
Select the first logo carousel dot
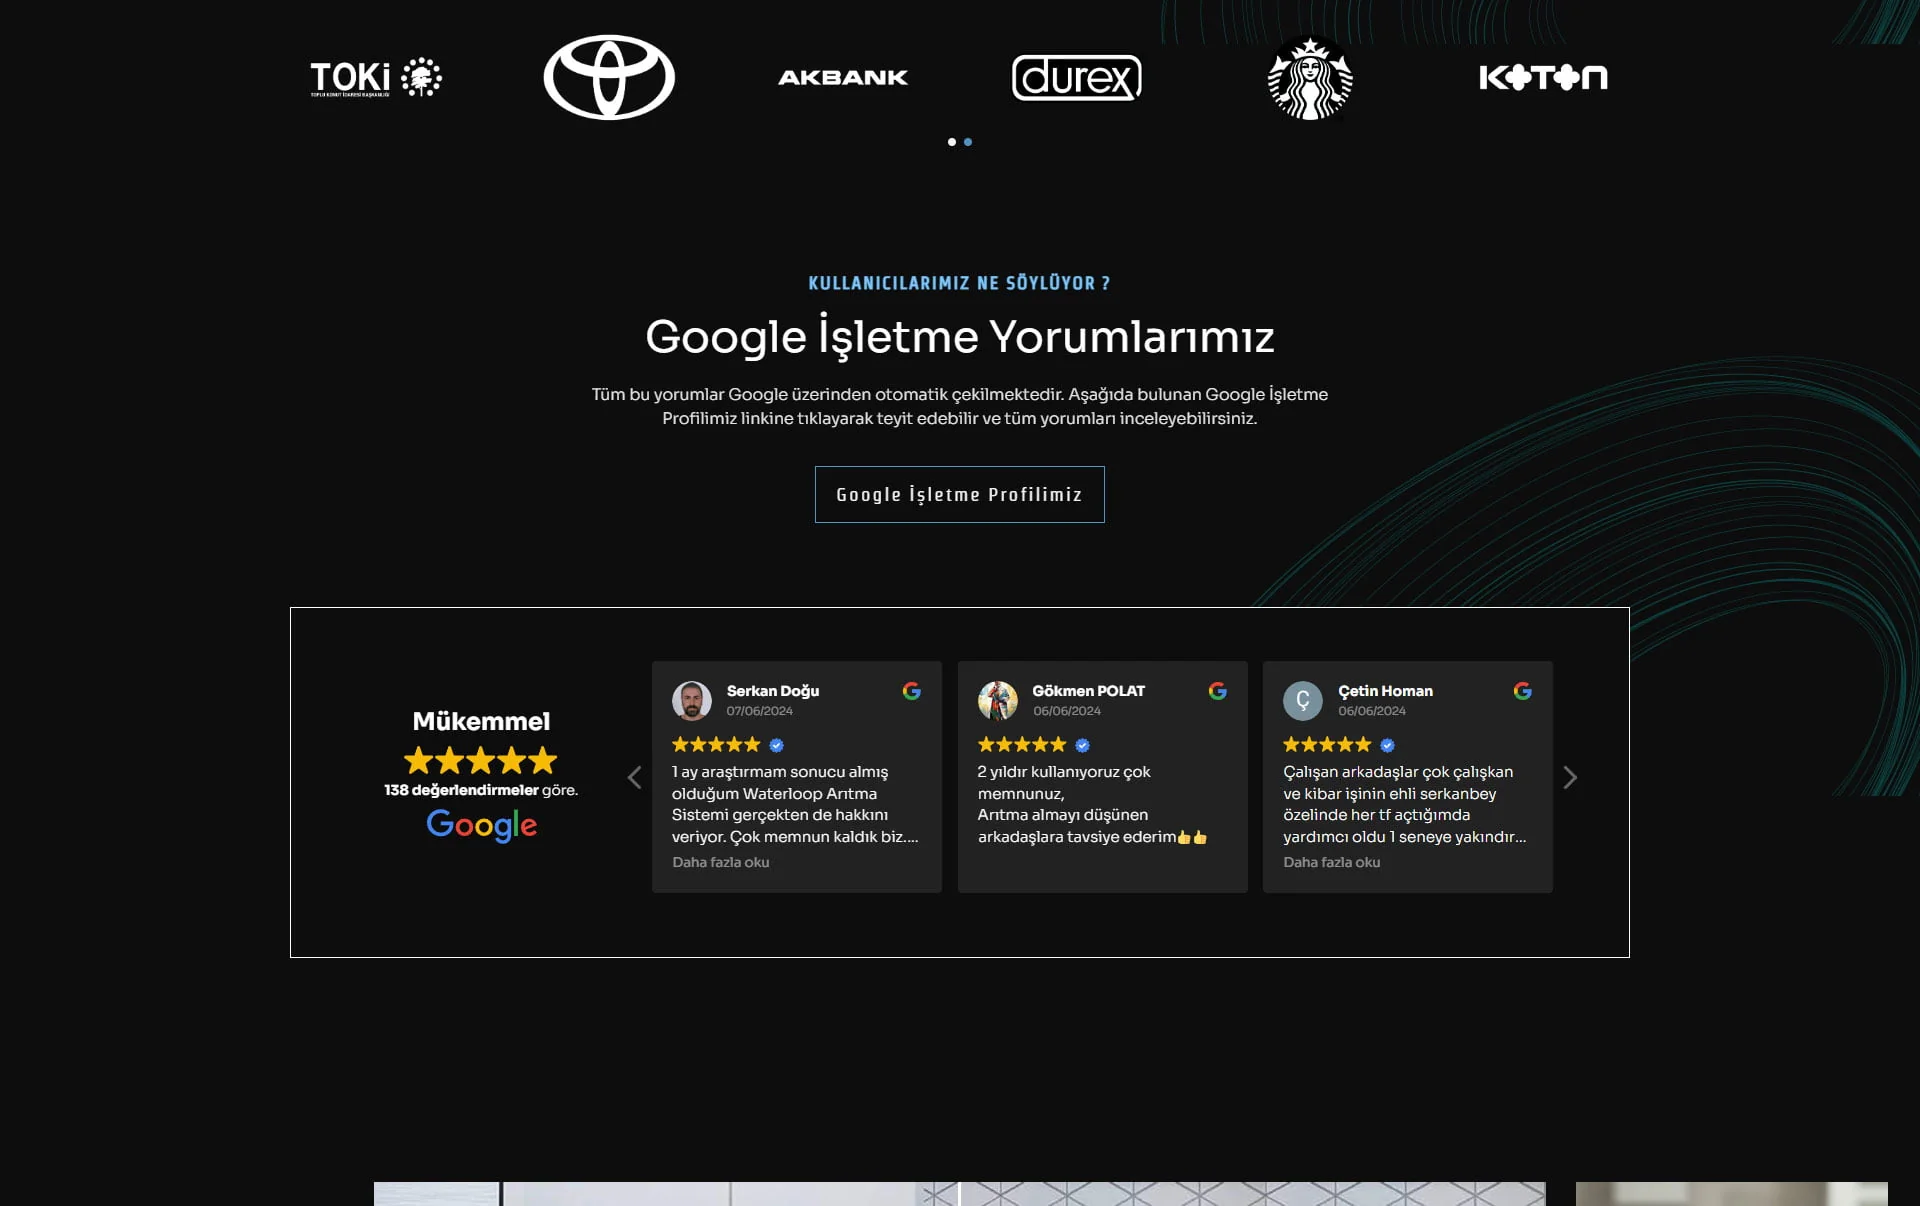952,142
